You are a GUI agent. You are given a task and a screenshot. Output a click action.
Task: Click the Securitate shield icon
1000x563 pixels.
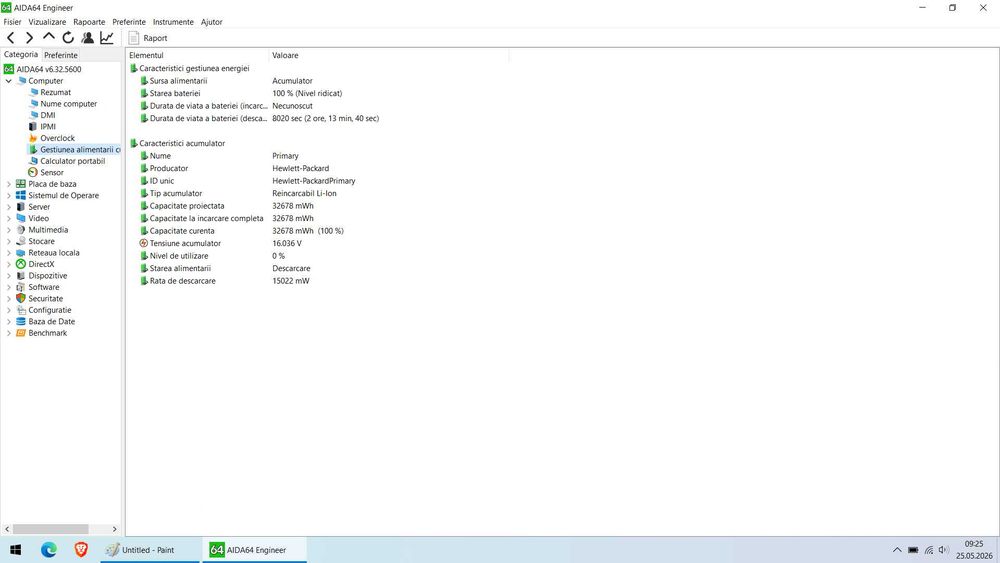(21, 299)
